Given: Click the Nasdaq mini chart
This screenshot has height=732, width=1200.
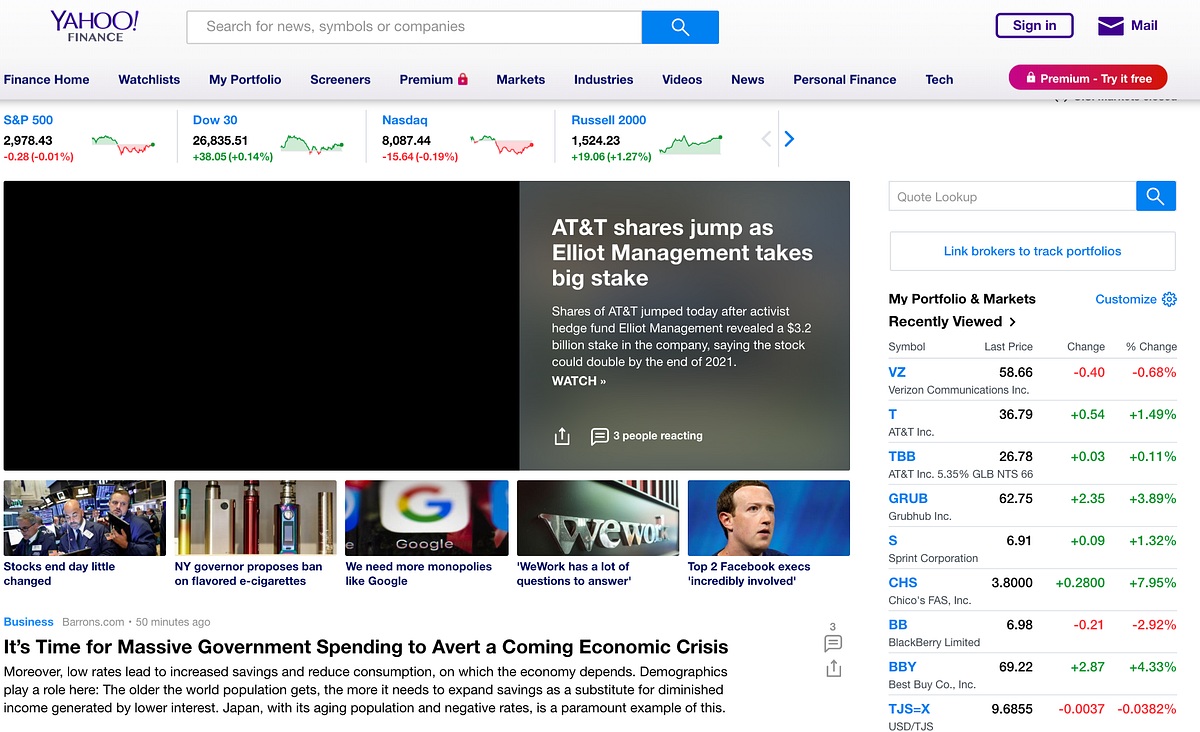Looking at the screenshot, I should click(x=502, y=145).
